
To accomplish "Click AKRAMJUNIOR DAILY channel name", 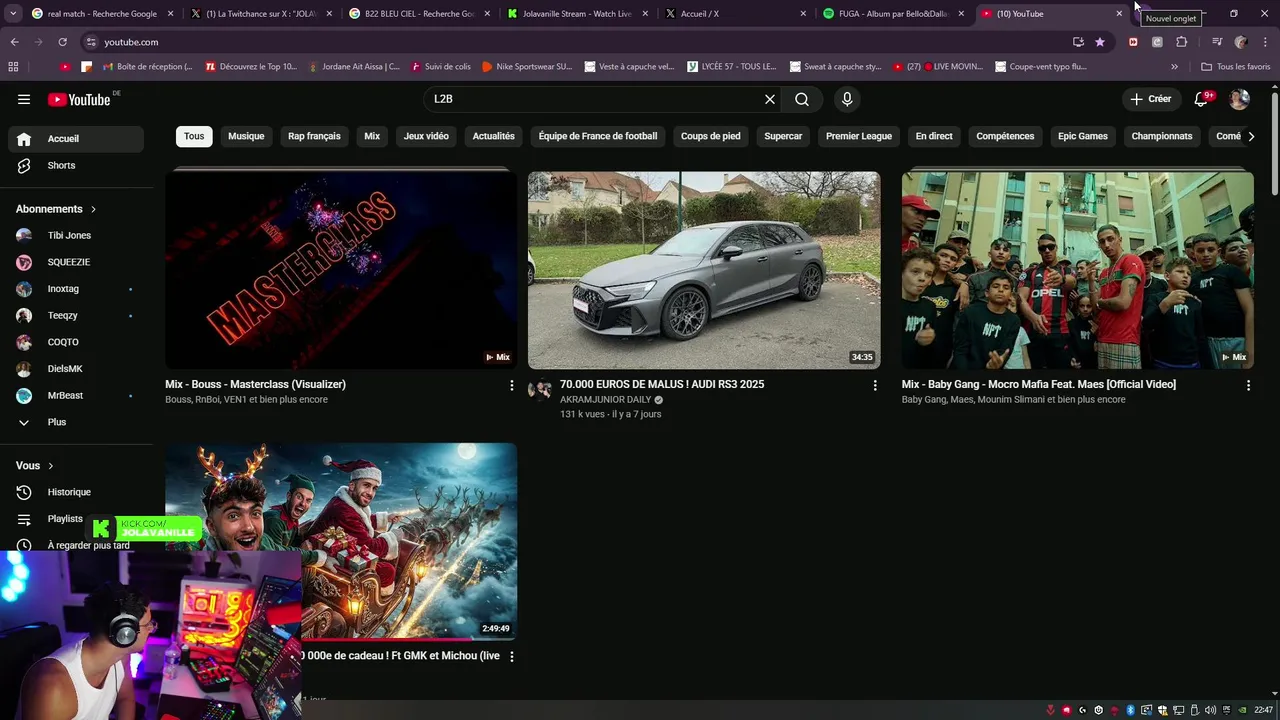I will (x=605, y=400).
